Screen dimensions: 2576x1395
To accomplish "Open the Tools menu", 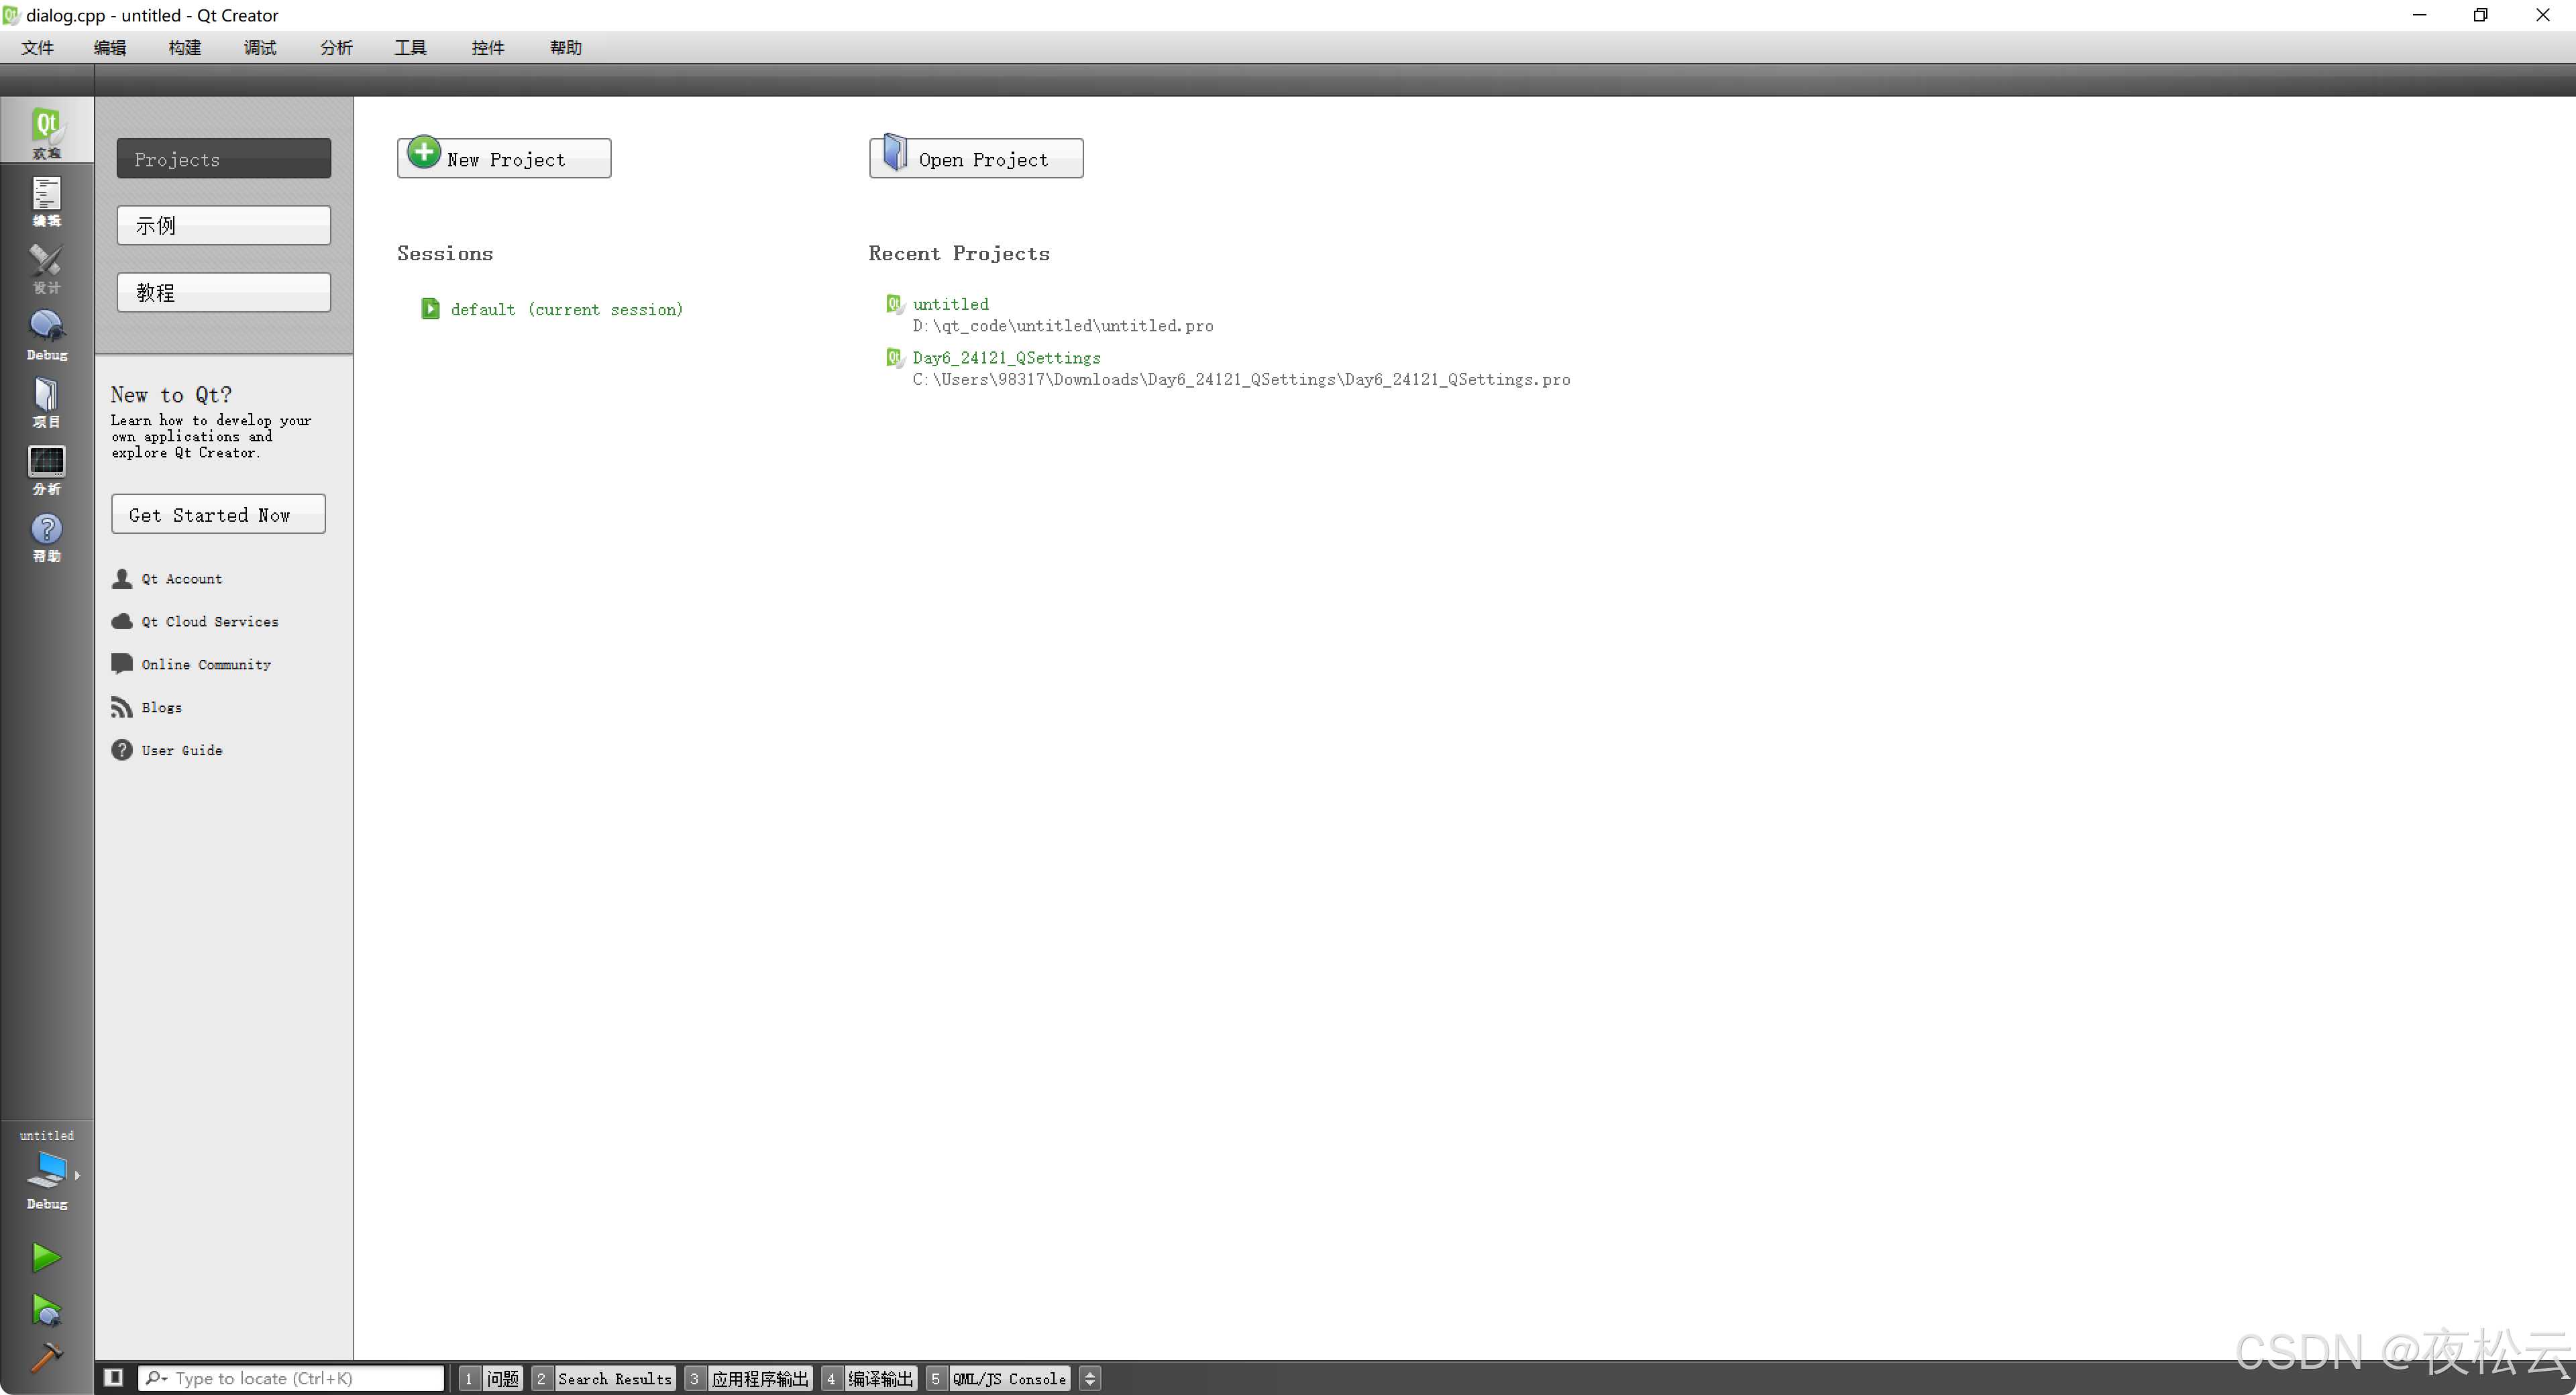I will click(410, 47).
